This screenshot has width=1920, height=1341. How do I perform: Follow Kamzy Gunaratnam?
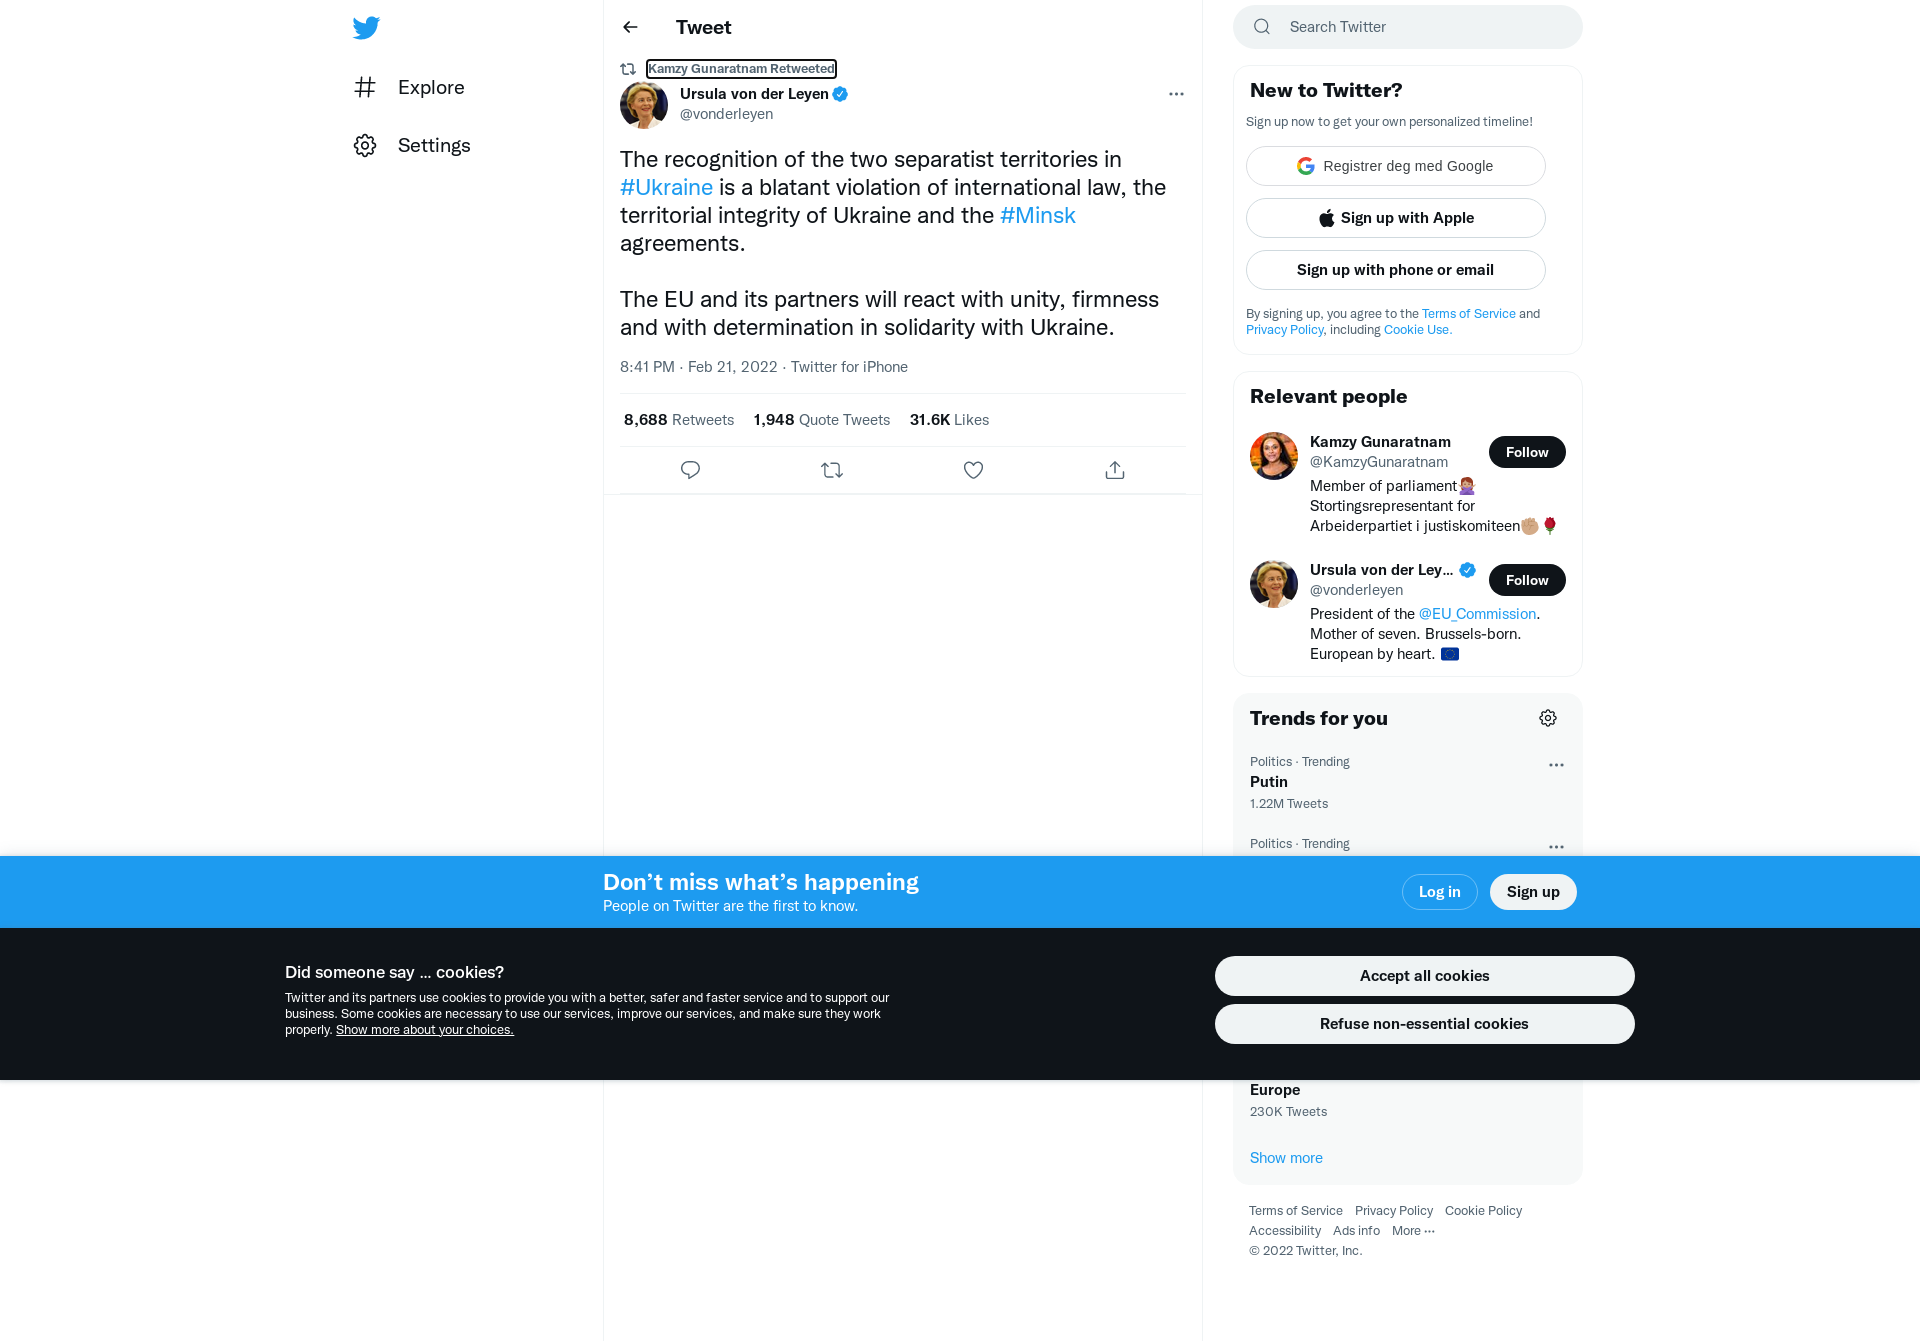1527,452
